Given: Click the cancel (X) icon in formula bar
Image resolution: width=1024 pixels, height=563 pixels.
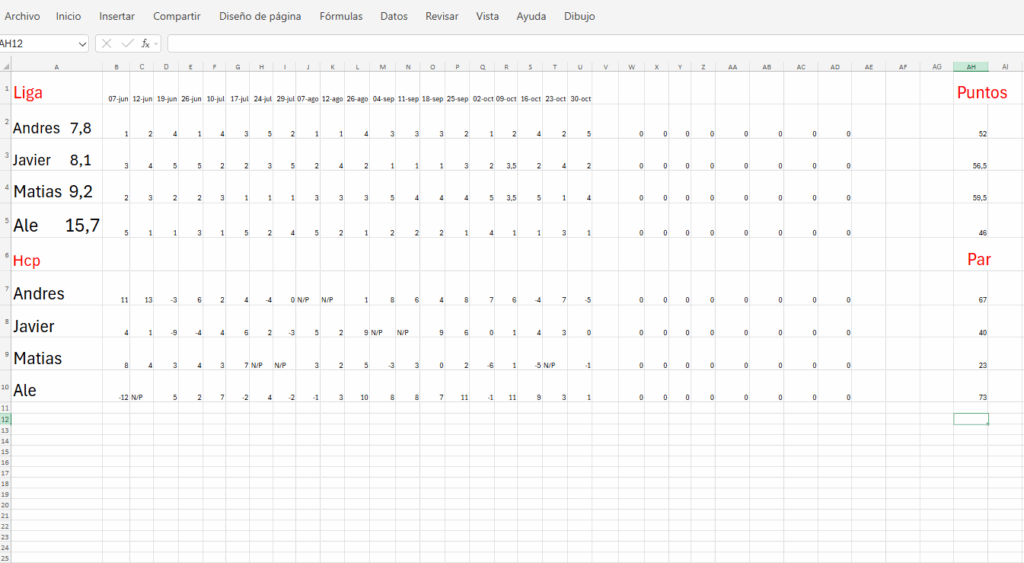Looking at the screenshot, I should coord(107,43).
